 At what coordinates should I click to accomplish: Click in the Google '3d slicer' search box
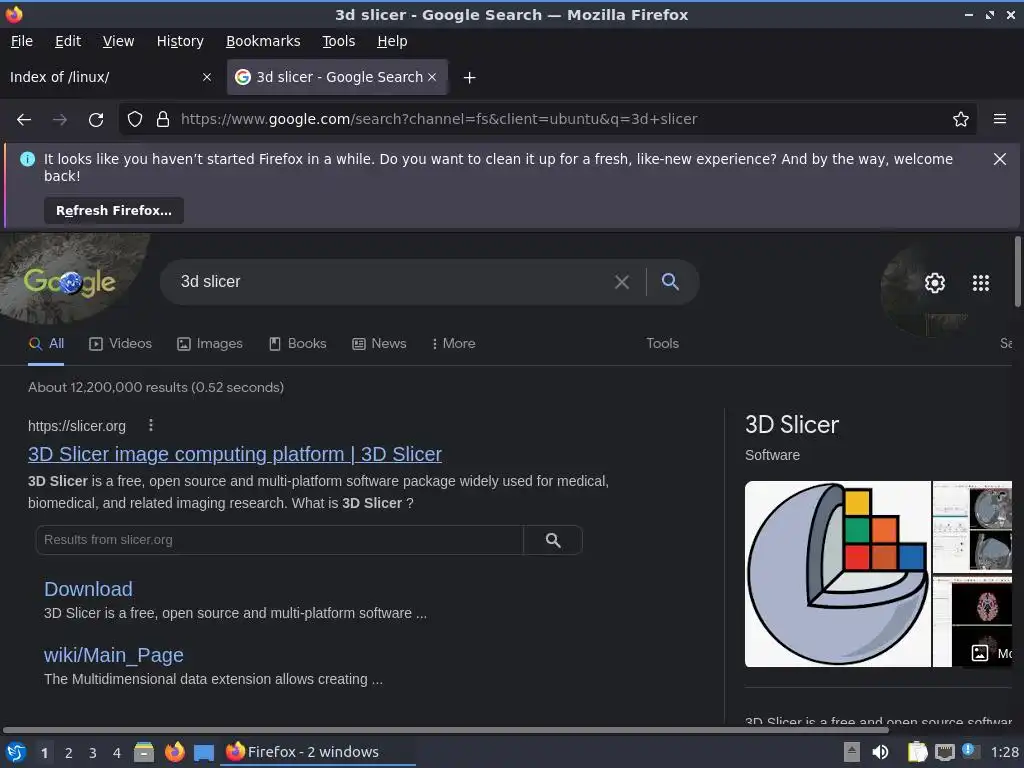pyautogui.click(x=392, y=282)
